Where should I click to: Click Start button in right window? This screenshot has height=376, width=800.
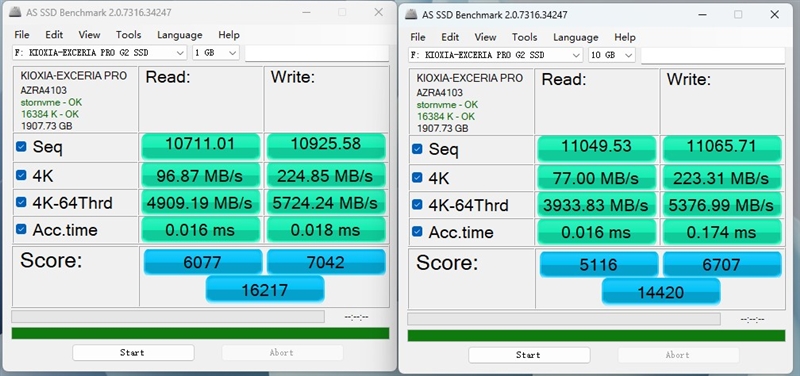tap(529, 355)
